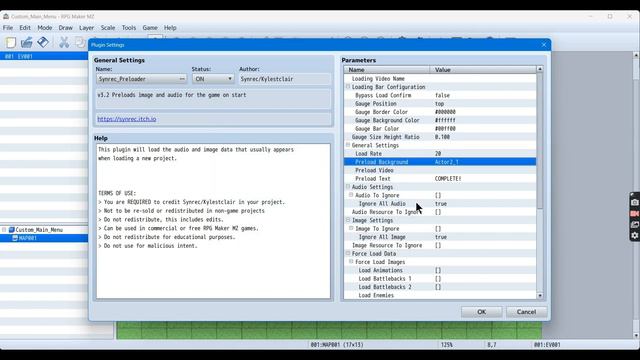Viewport: 640px width, 360px height.
Task: Click the Value column header
Action: 483,70
